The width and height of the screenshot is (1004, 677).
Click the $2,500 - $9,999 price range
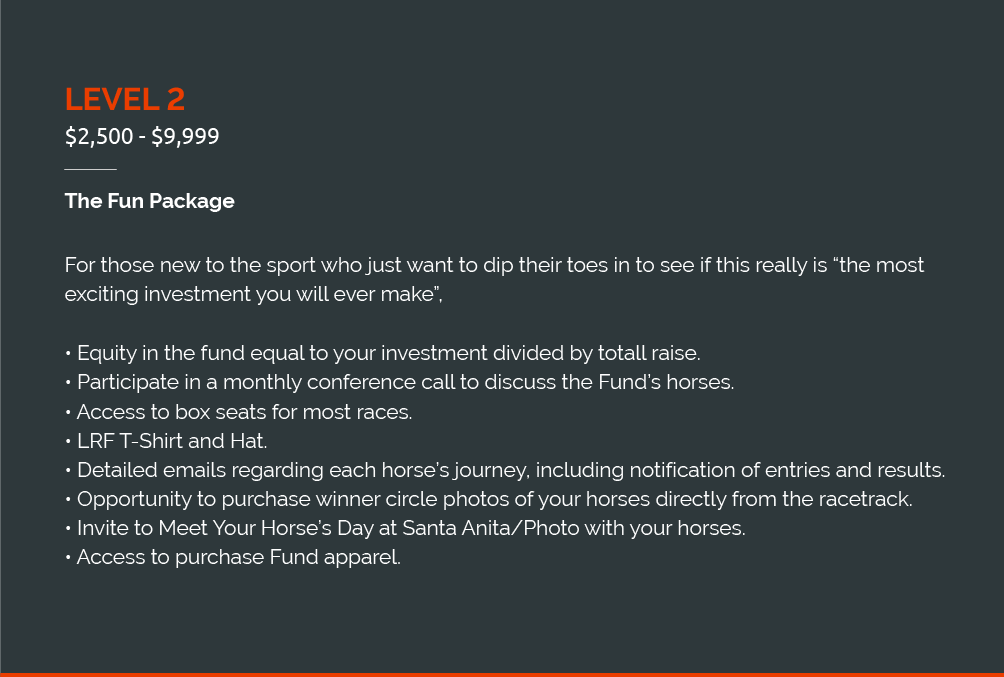(x=141, y=136)
